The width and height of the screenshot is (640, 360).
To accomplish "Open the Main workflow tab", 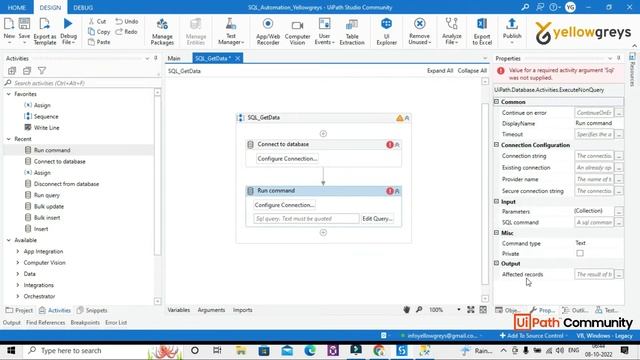I will (x=174, y=58).
